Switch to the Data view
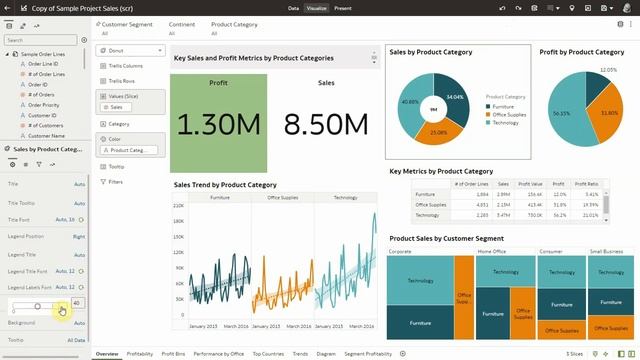Viewport: 640px width, 360px height. 293,8
